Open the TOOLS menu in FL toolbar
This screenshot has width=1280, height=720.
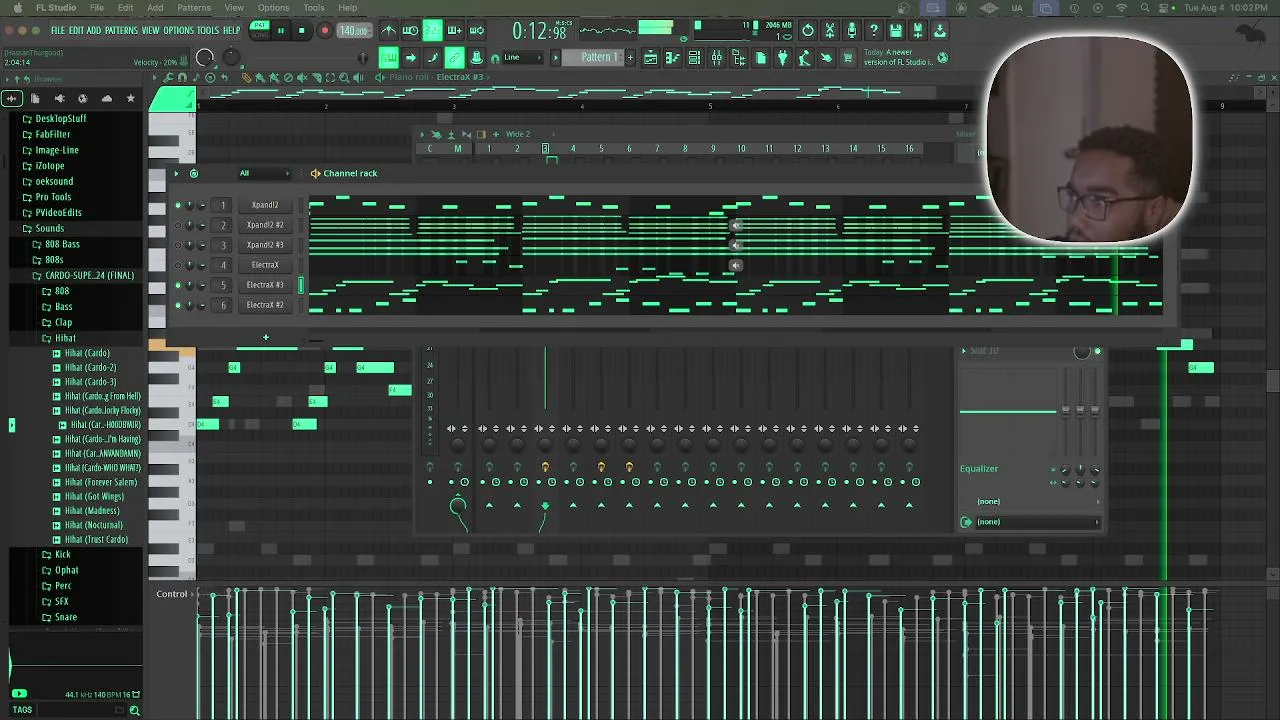coord(208,30)
